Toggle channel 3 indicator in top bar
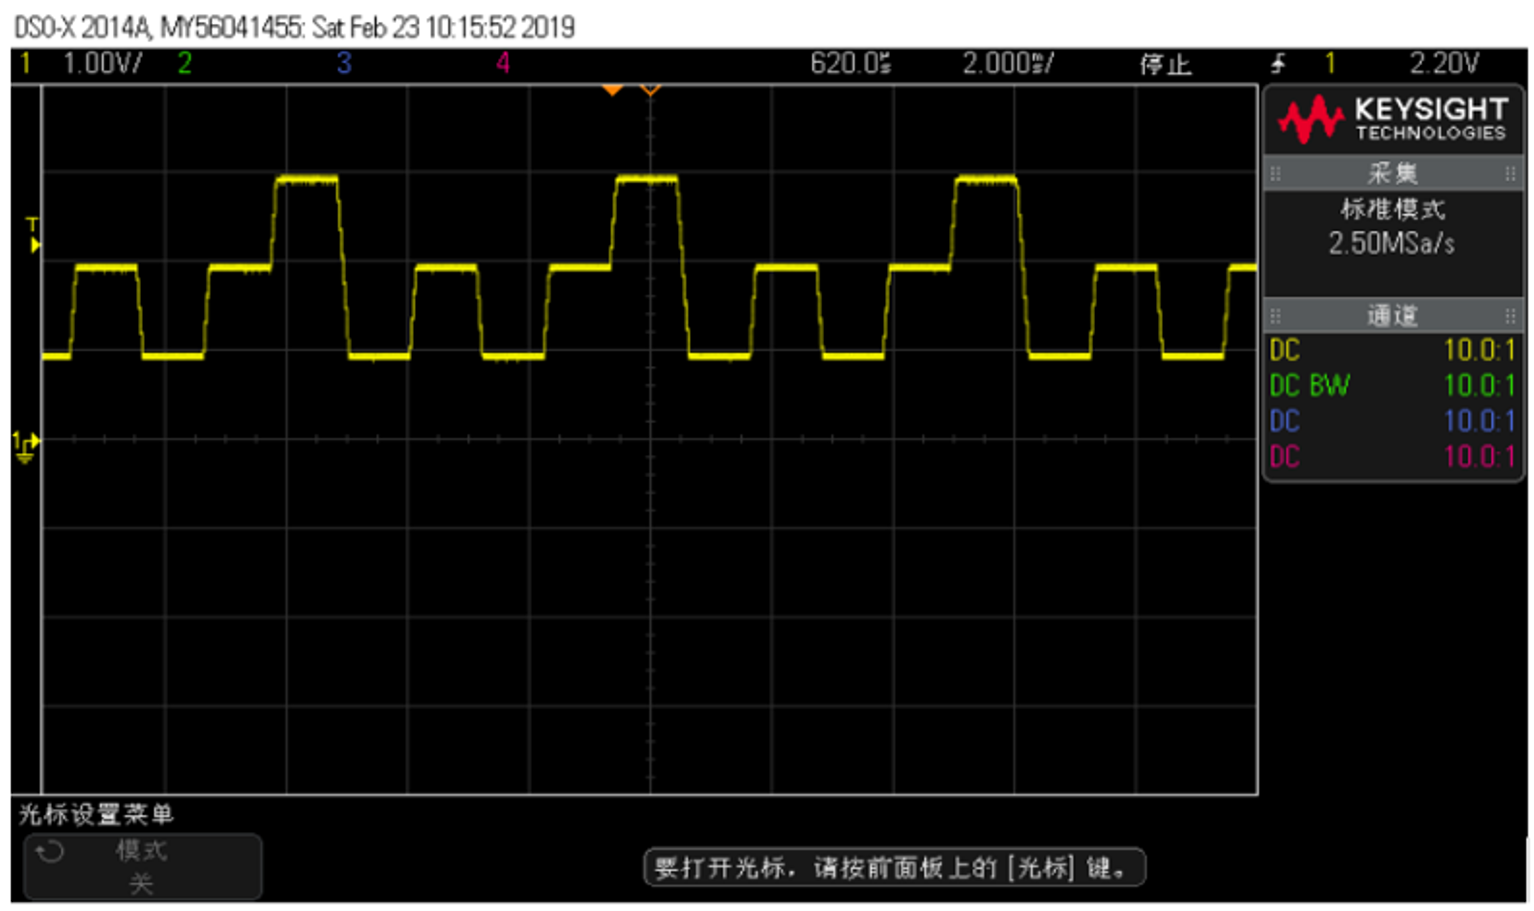Image resolution: width=1534 pixels, height=911 pixels. pyautogui.click(x=344, y=64)
